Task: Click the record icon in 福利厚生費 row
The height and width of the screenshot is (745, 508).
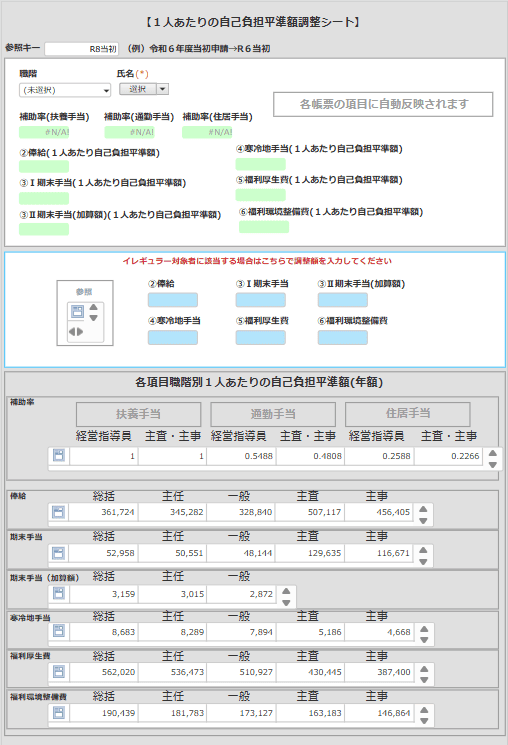Action: pos(59,671)
